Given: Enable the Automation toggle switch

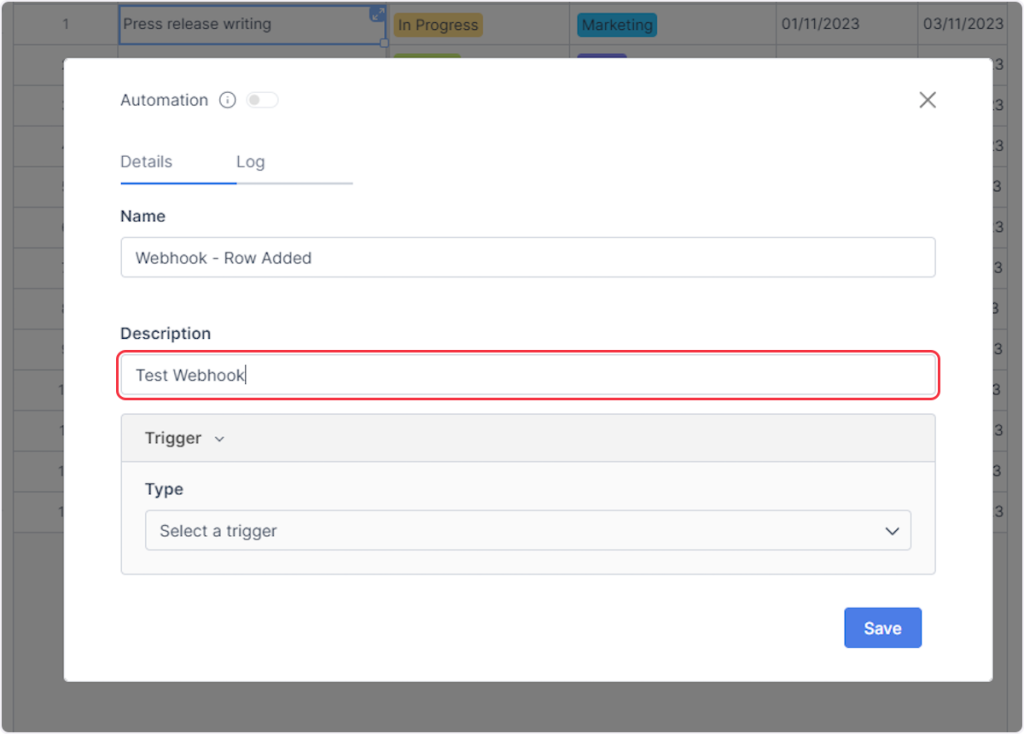Looking at the screenshot, I should point(262,100).
